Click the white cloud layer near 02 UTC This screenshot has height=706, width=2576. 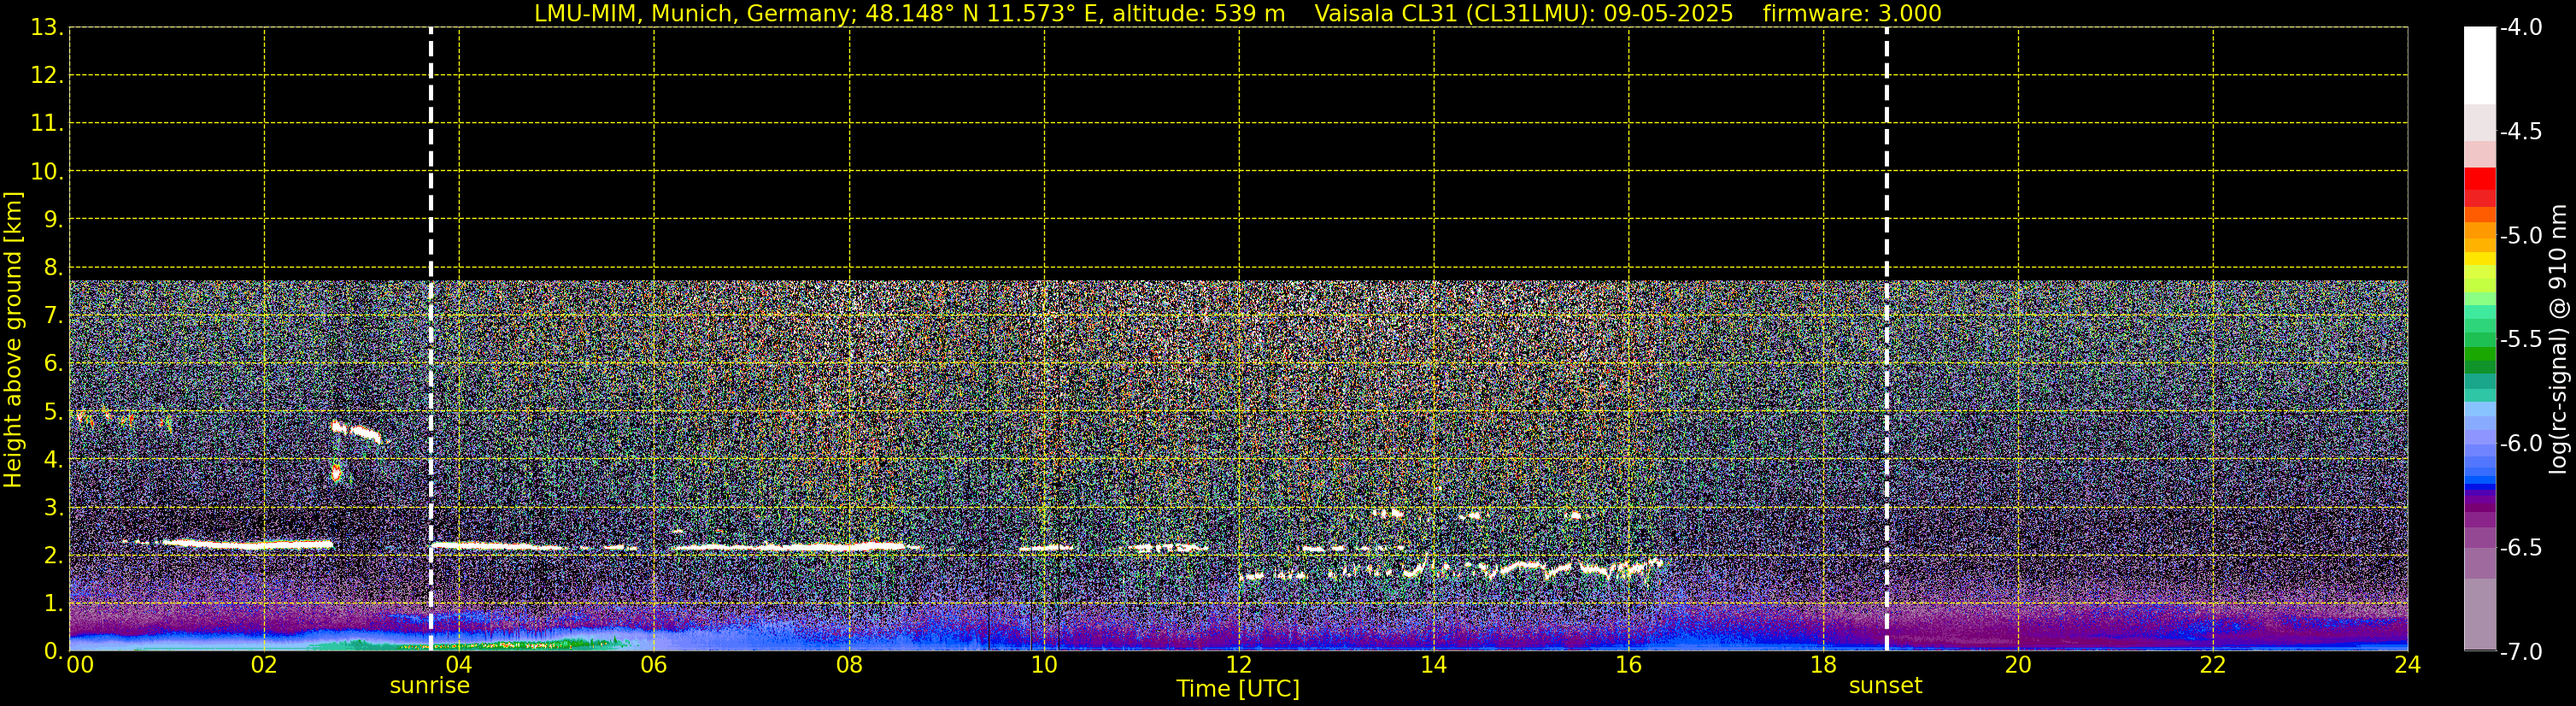[250, 545]
